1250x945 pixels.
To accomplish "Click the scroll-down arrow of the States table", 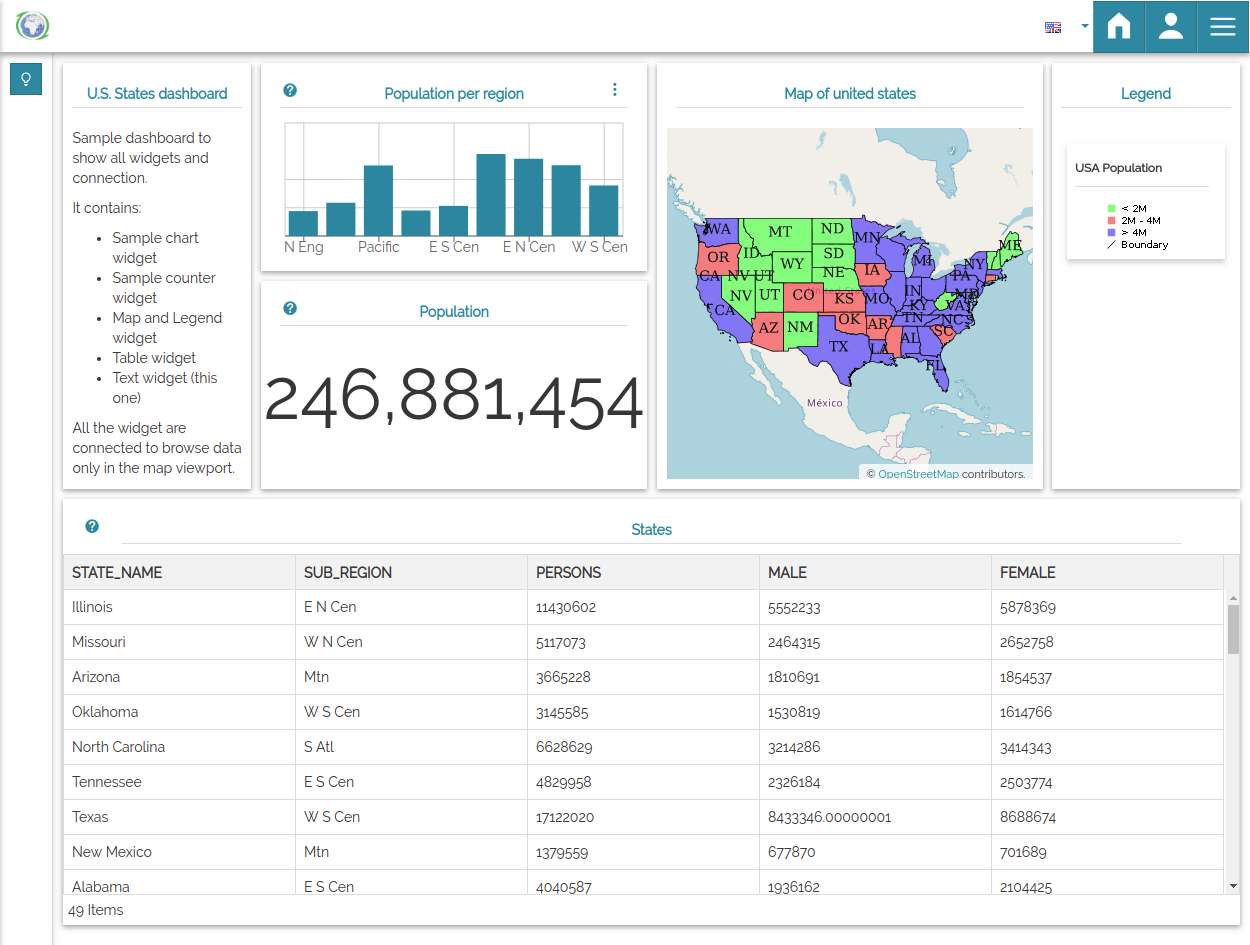I will (x=1233, y=885).
